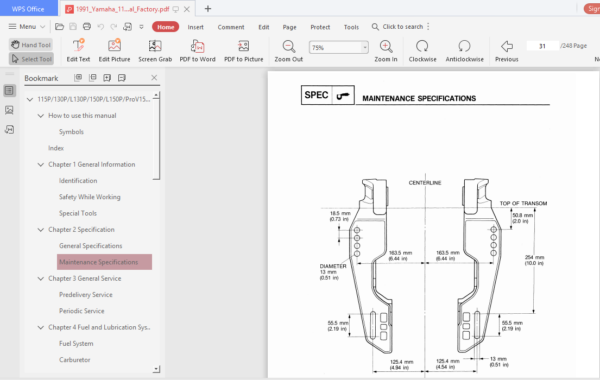Click the expand all bookmarks icon
Image resolution: width=600 pixels, height=380 pixels.
pos(78,78)
